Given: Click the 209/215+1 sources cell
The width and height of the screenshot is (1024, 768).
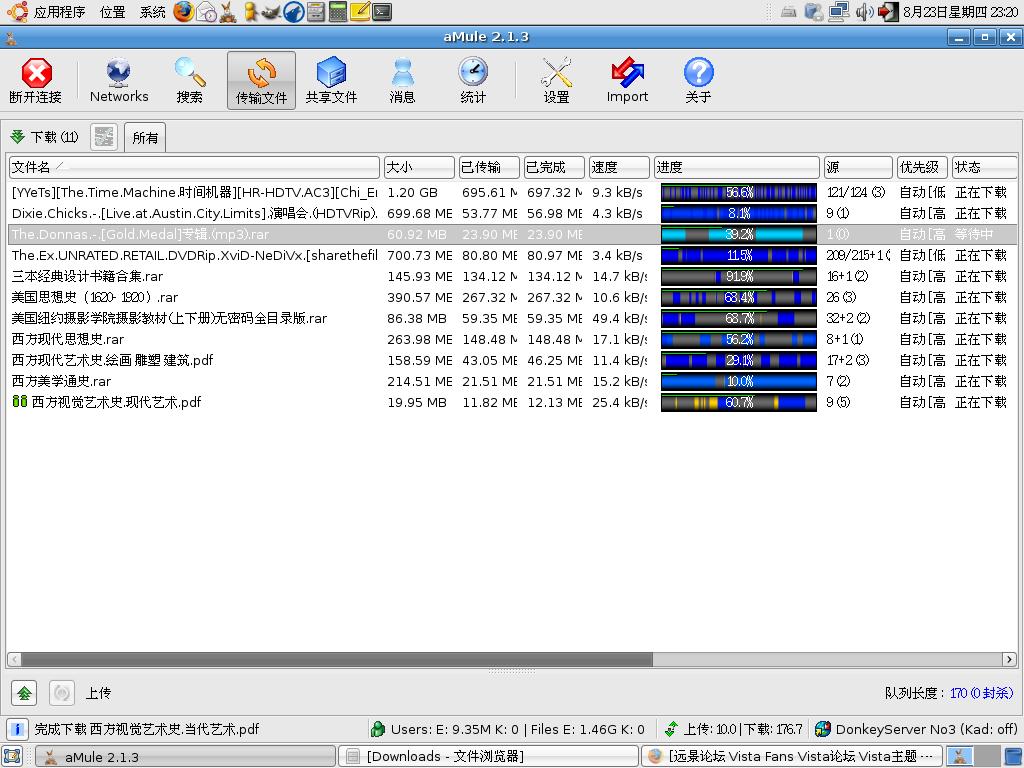Looking at the screenshot, I should [x=857, y=255].
